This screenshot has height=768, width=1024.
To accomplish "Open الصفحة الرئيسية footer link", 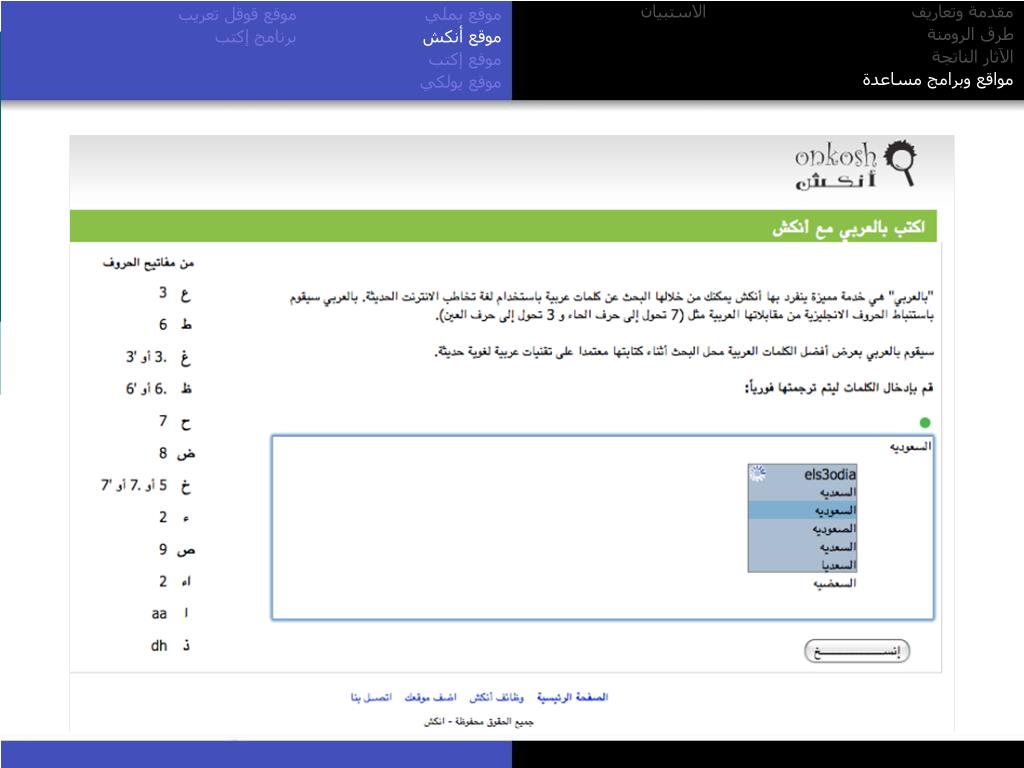I will (572, 697).
